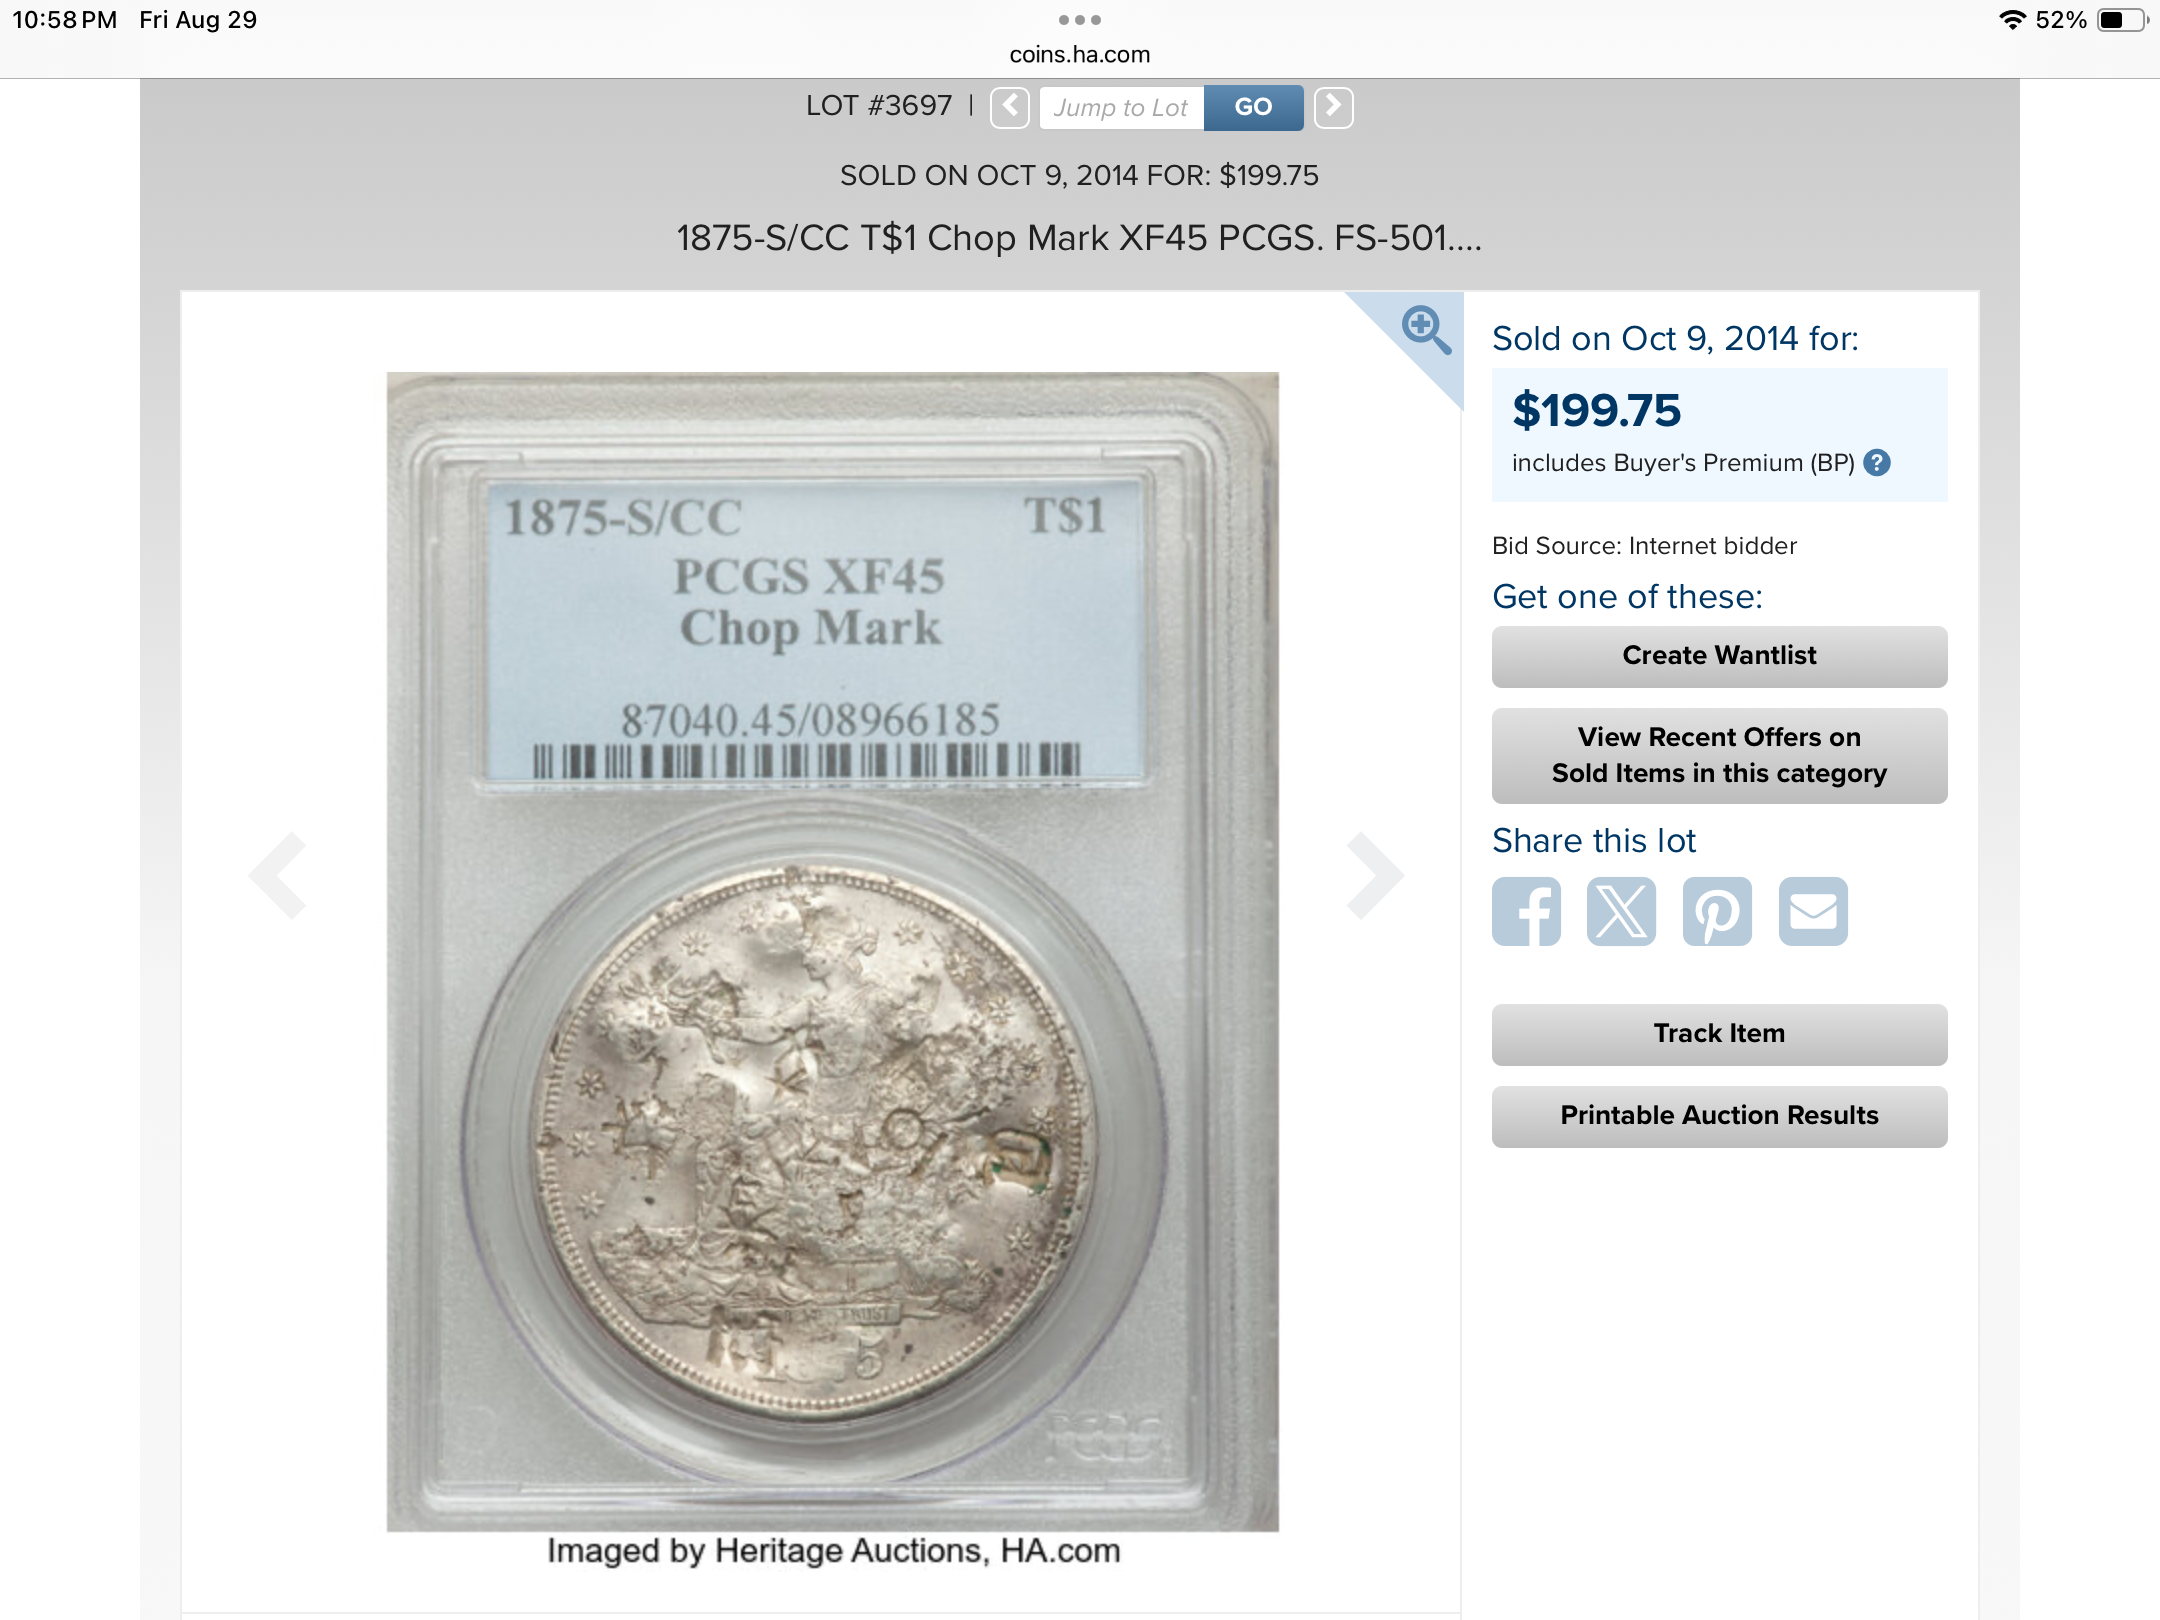Open Printable Auction Results

(1719, 1116)
